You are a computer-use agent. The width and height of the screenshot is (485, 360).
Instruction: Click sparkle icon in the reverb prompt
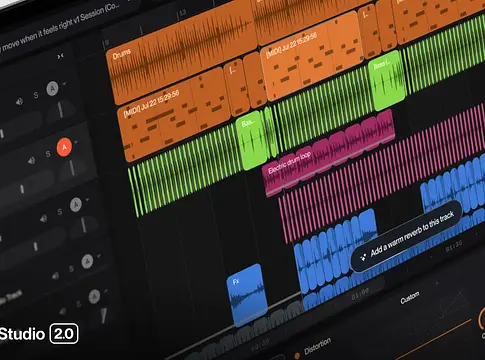coord(363,256)
